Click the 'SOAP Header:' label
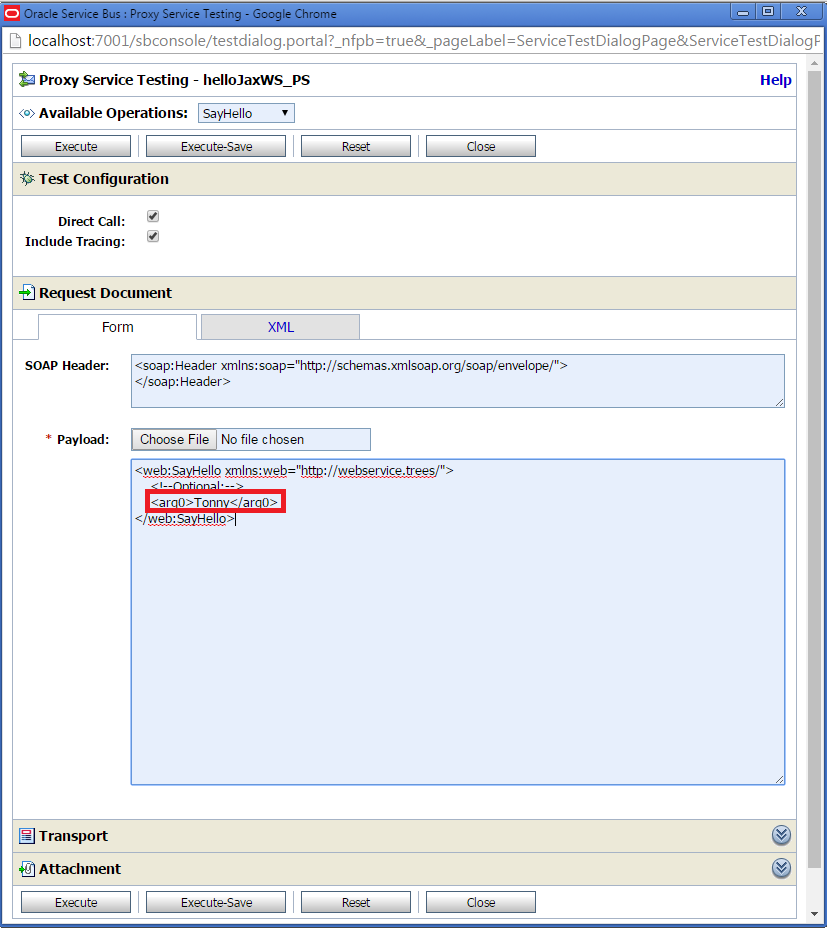Viewport: 827px width, 933px height. pos(67,365)
